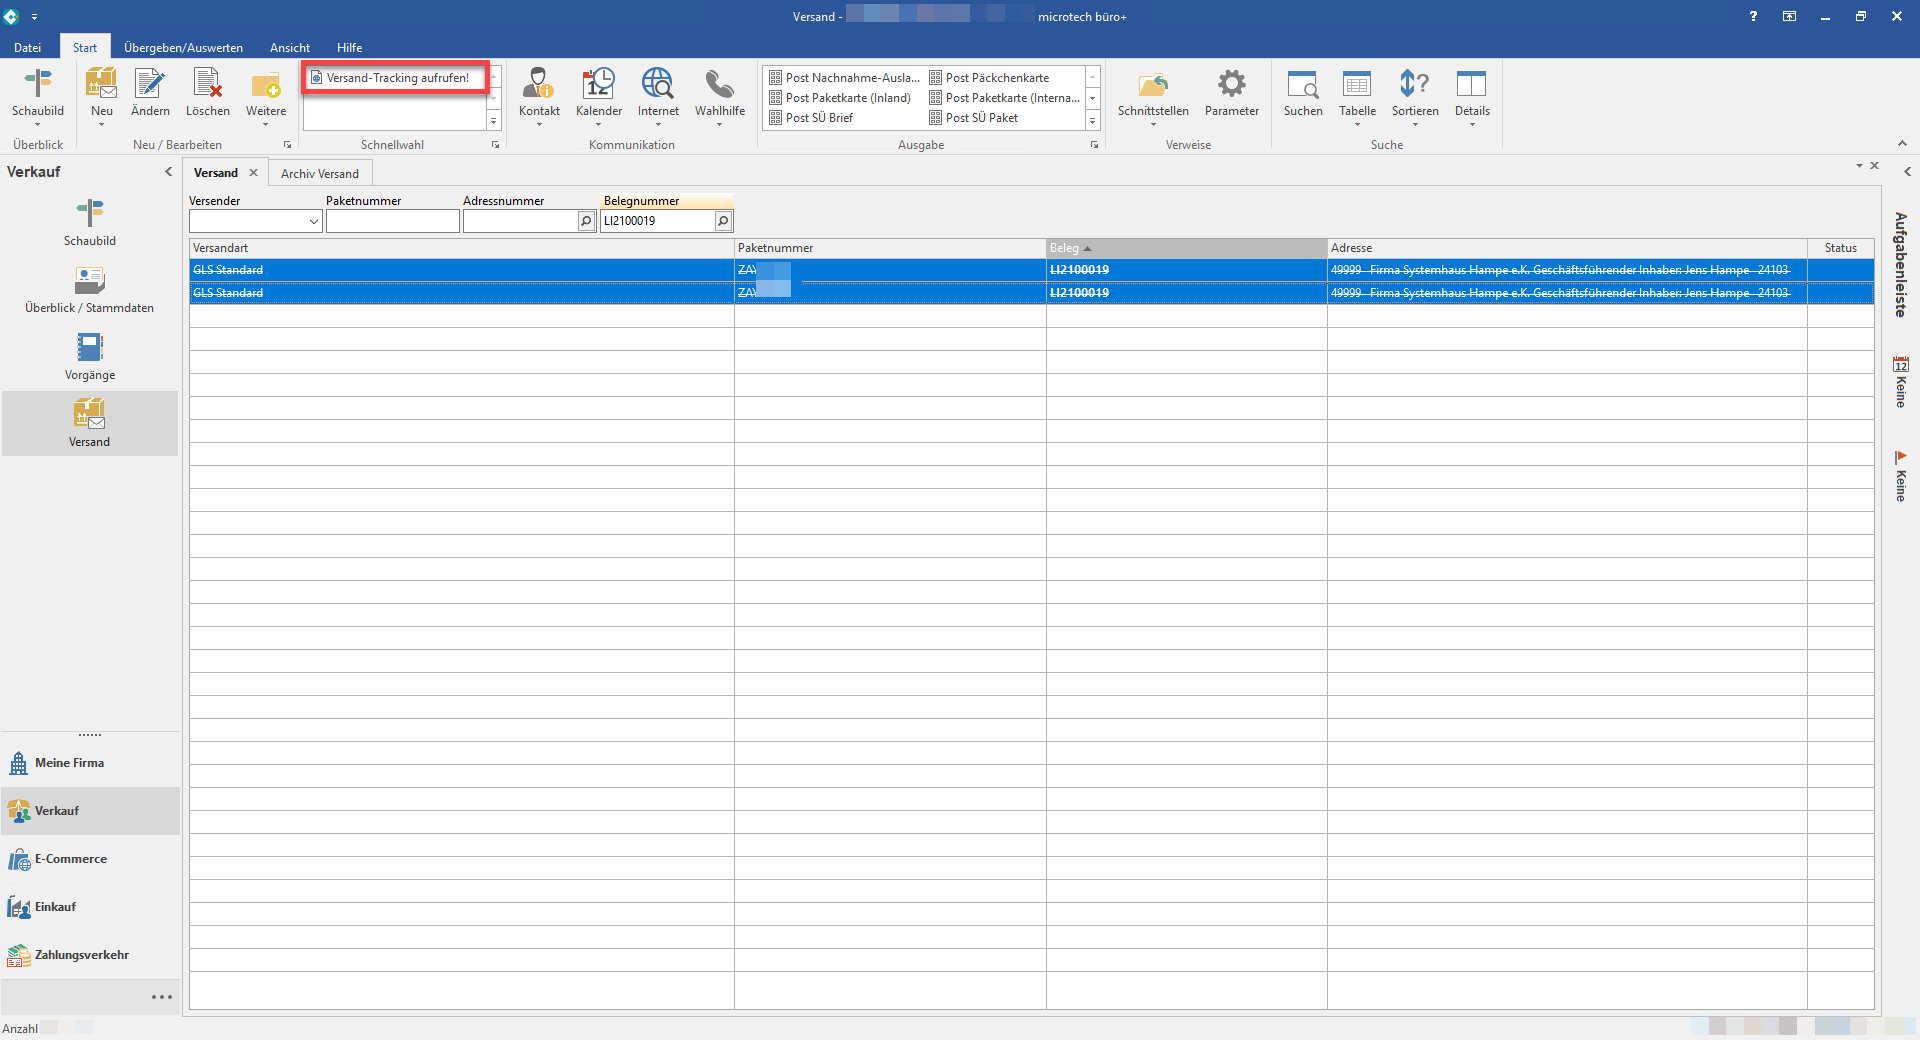Open the Sortieren dropdown

[1414, 94]
